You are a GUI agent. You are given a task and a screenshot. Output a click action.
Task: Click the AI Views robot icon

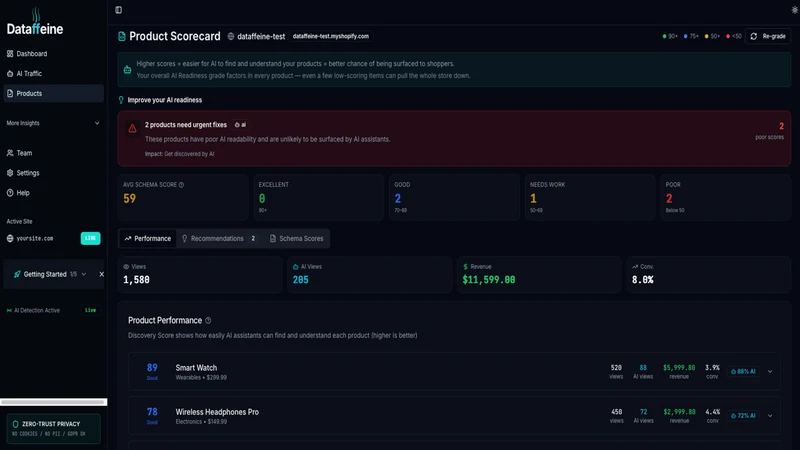click(x=295, y=267)
